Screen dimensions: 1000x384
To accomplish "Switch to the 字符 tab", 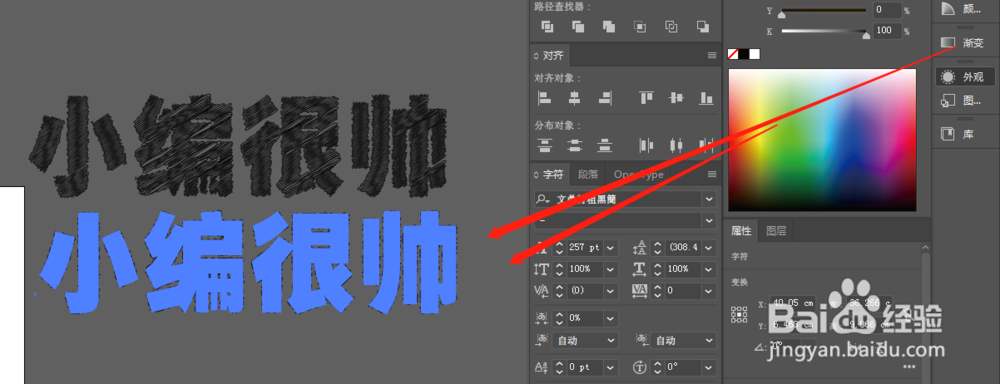I will [554, 174].
